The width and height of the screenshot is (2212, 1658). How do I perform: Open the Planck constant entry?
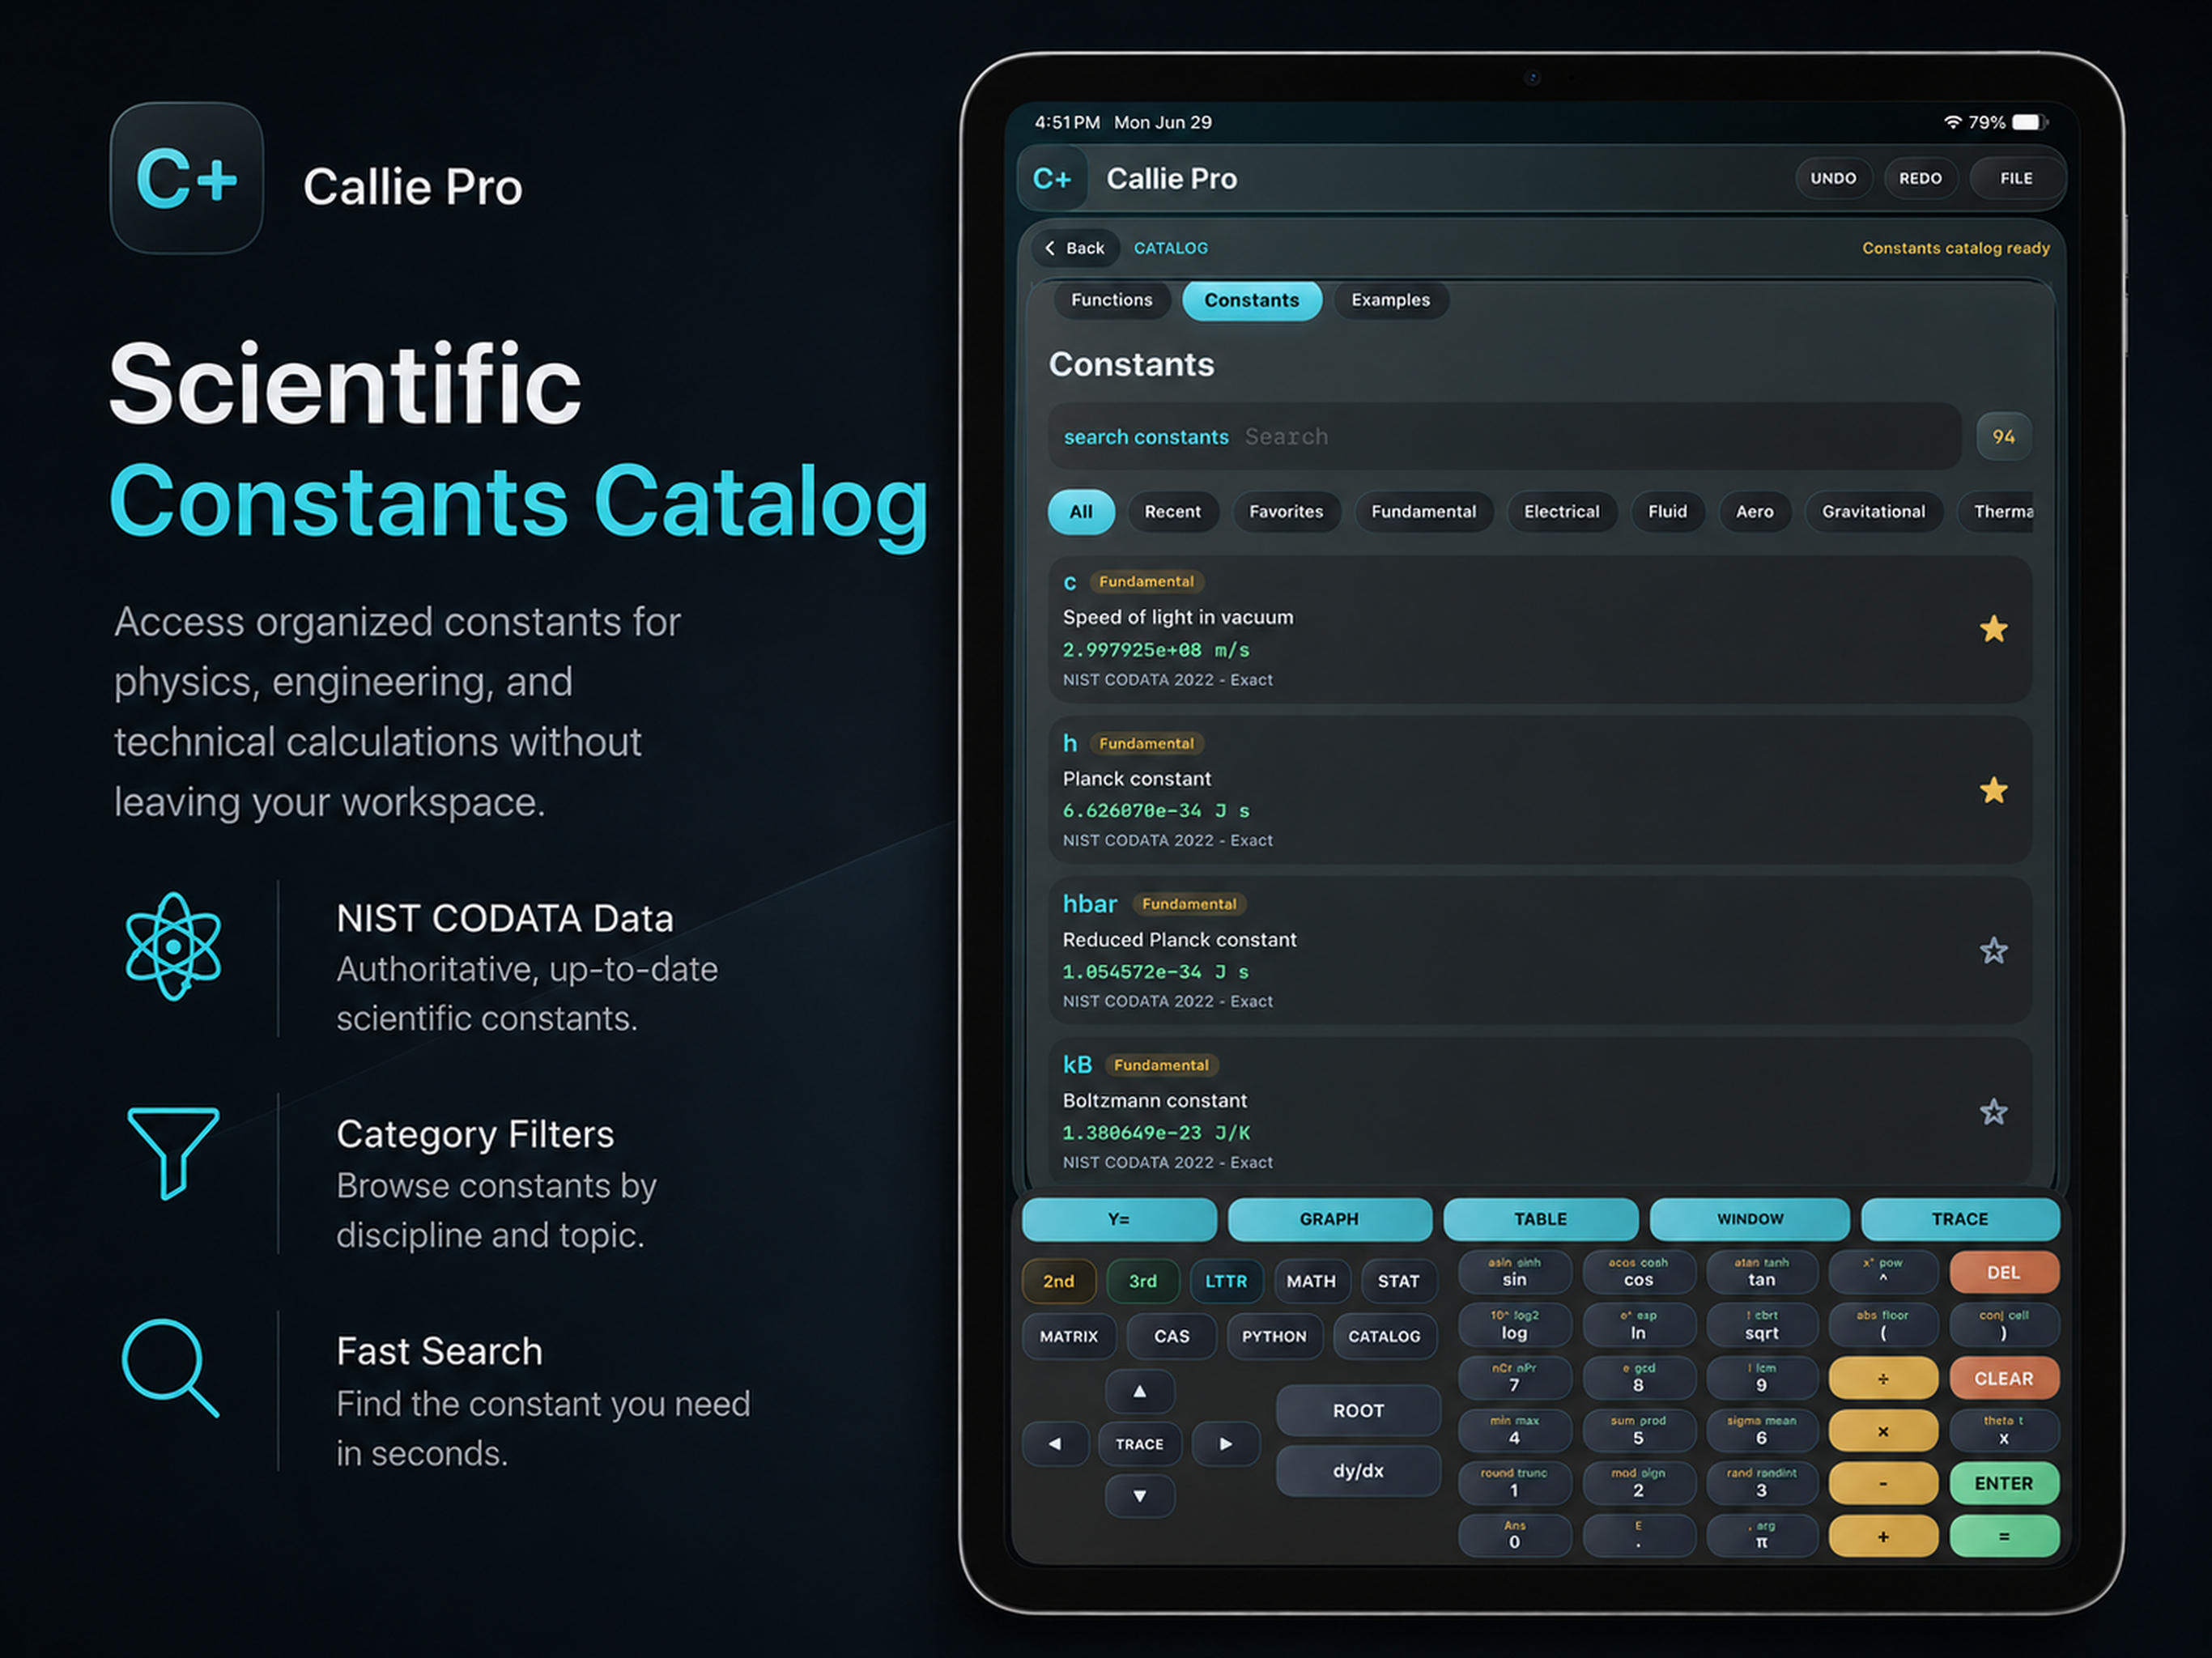pyautogui.click(x=1540, y=790)
